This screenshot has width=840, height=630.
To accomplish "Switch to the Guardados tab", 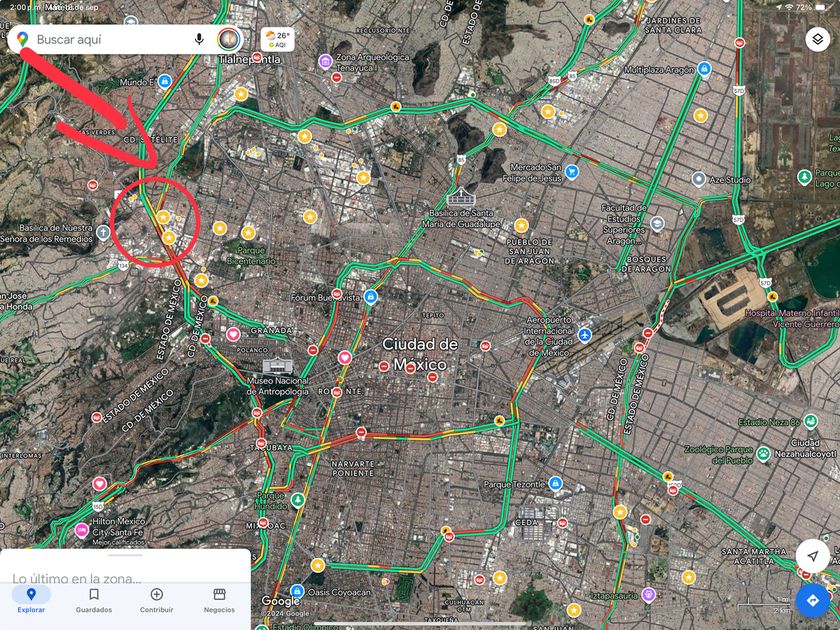I will point(94,599).
